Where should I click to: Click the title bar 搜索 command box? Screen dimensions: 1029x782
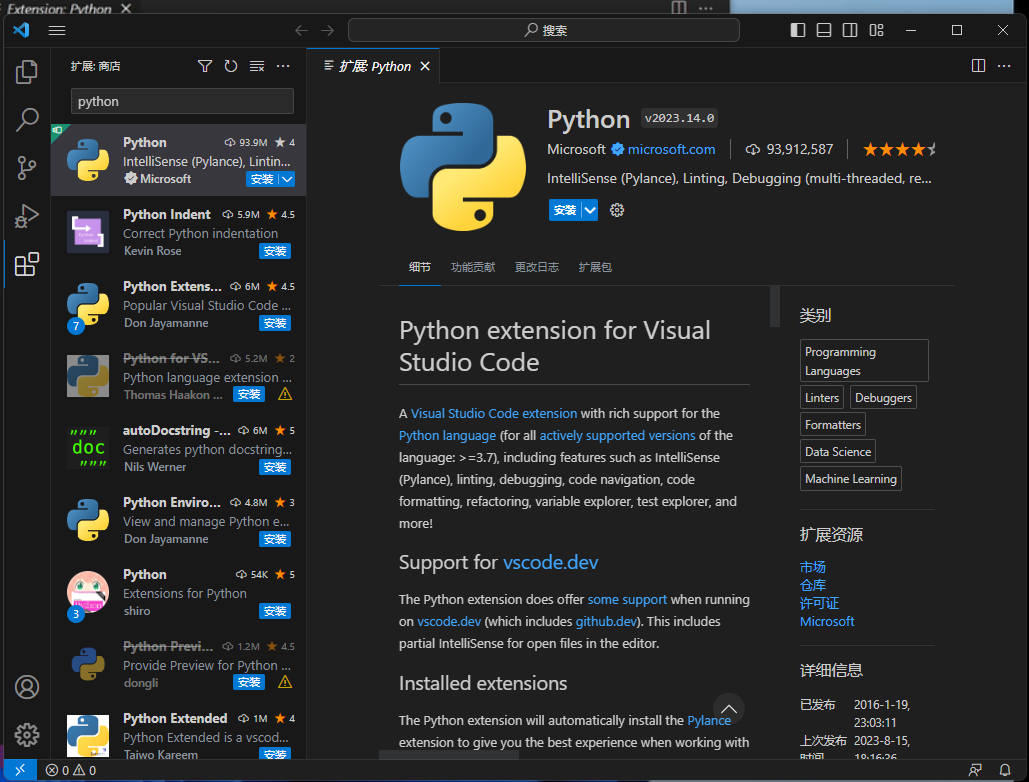pos(543,30)
